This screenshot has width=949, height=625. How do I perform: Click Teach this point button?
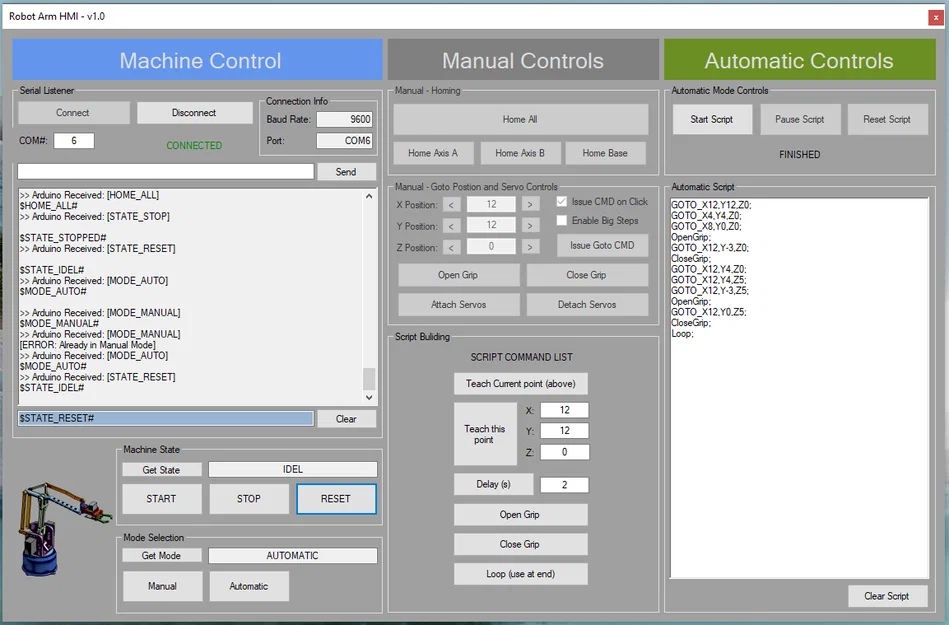click(x=485, y=434)
